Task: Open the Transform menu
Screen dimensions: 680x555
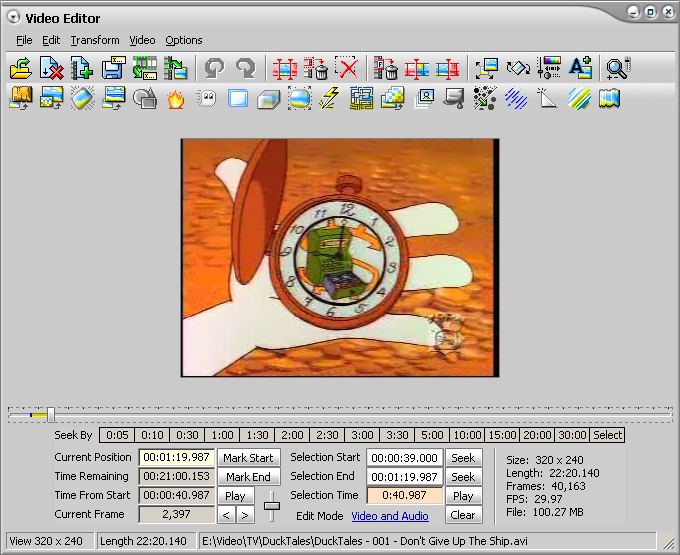Action: pos(95,40)
